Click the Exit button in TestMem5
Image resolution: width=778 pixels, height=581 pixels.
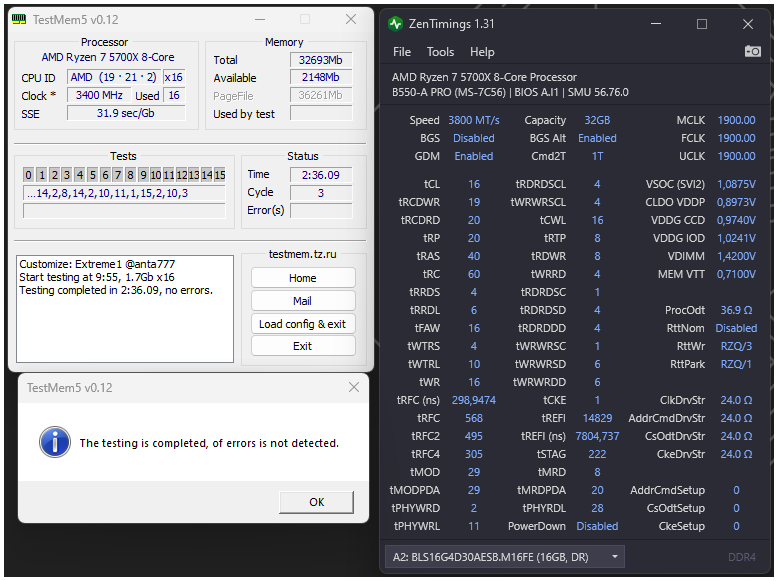pyautogui.click(x=302, y=346)
